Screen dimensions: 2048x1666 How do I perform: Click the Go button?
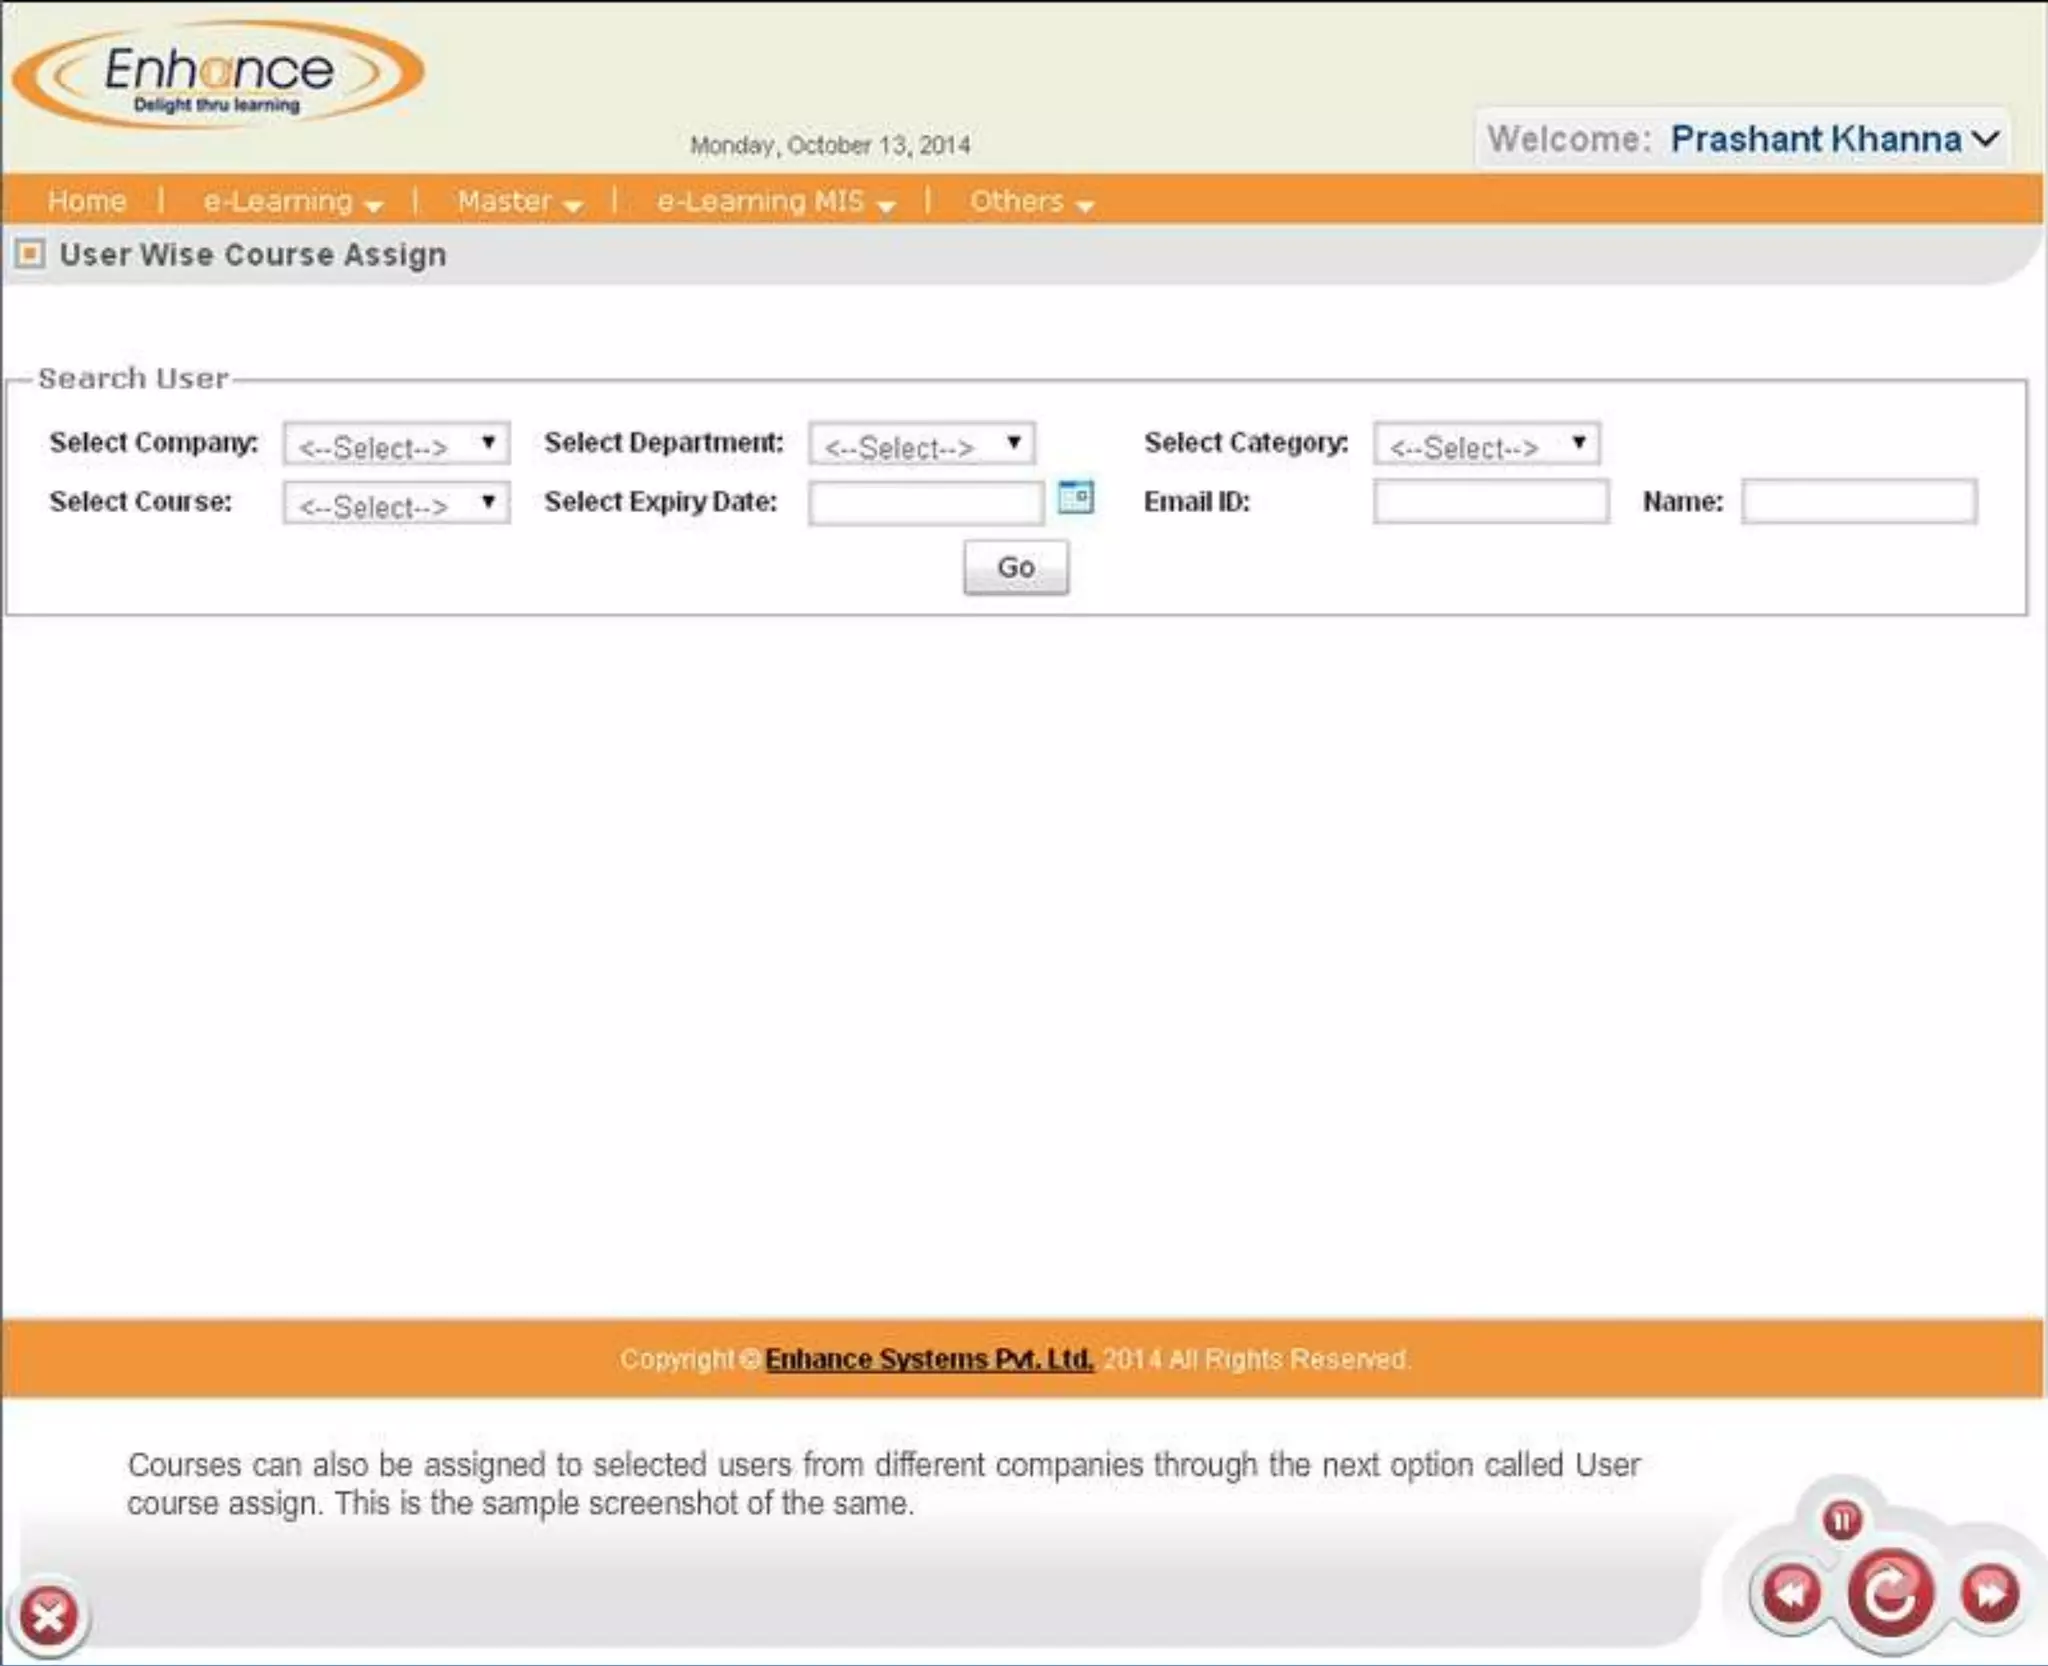tap(1015, 567)
